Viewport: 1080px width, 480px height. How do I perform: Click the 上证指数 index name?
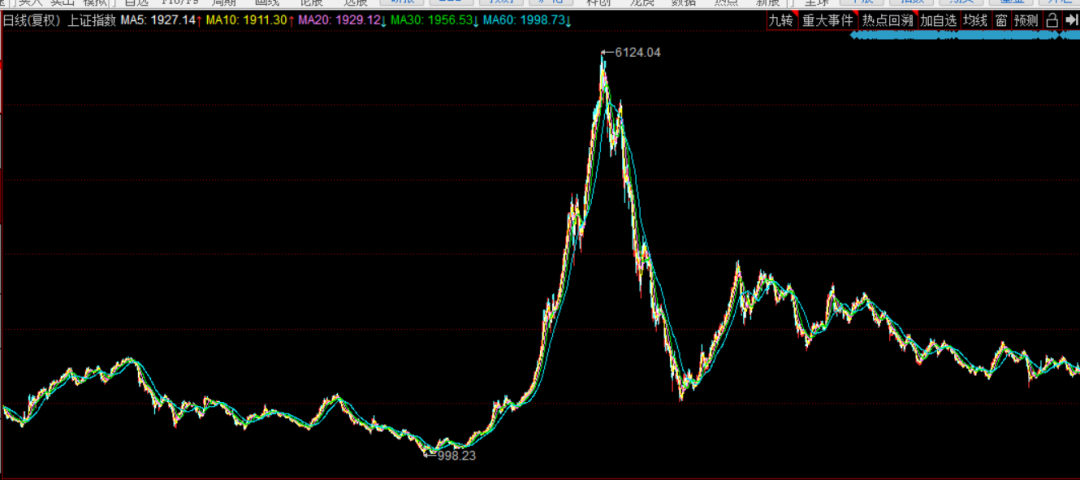(x=92, y=21)
